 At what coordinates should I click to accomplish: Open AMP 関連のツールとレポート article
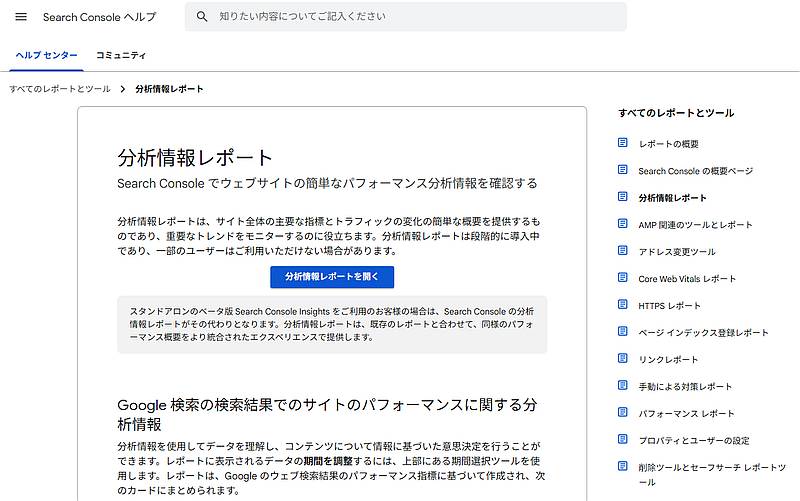point(695,225)
